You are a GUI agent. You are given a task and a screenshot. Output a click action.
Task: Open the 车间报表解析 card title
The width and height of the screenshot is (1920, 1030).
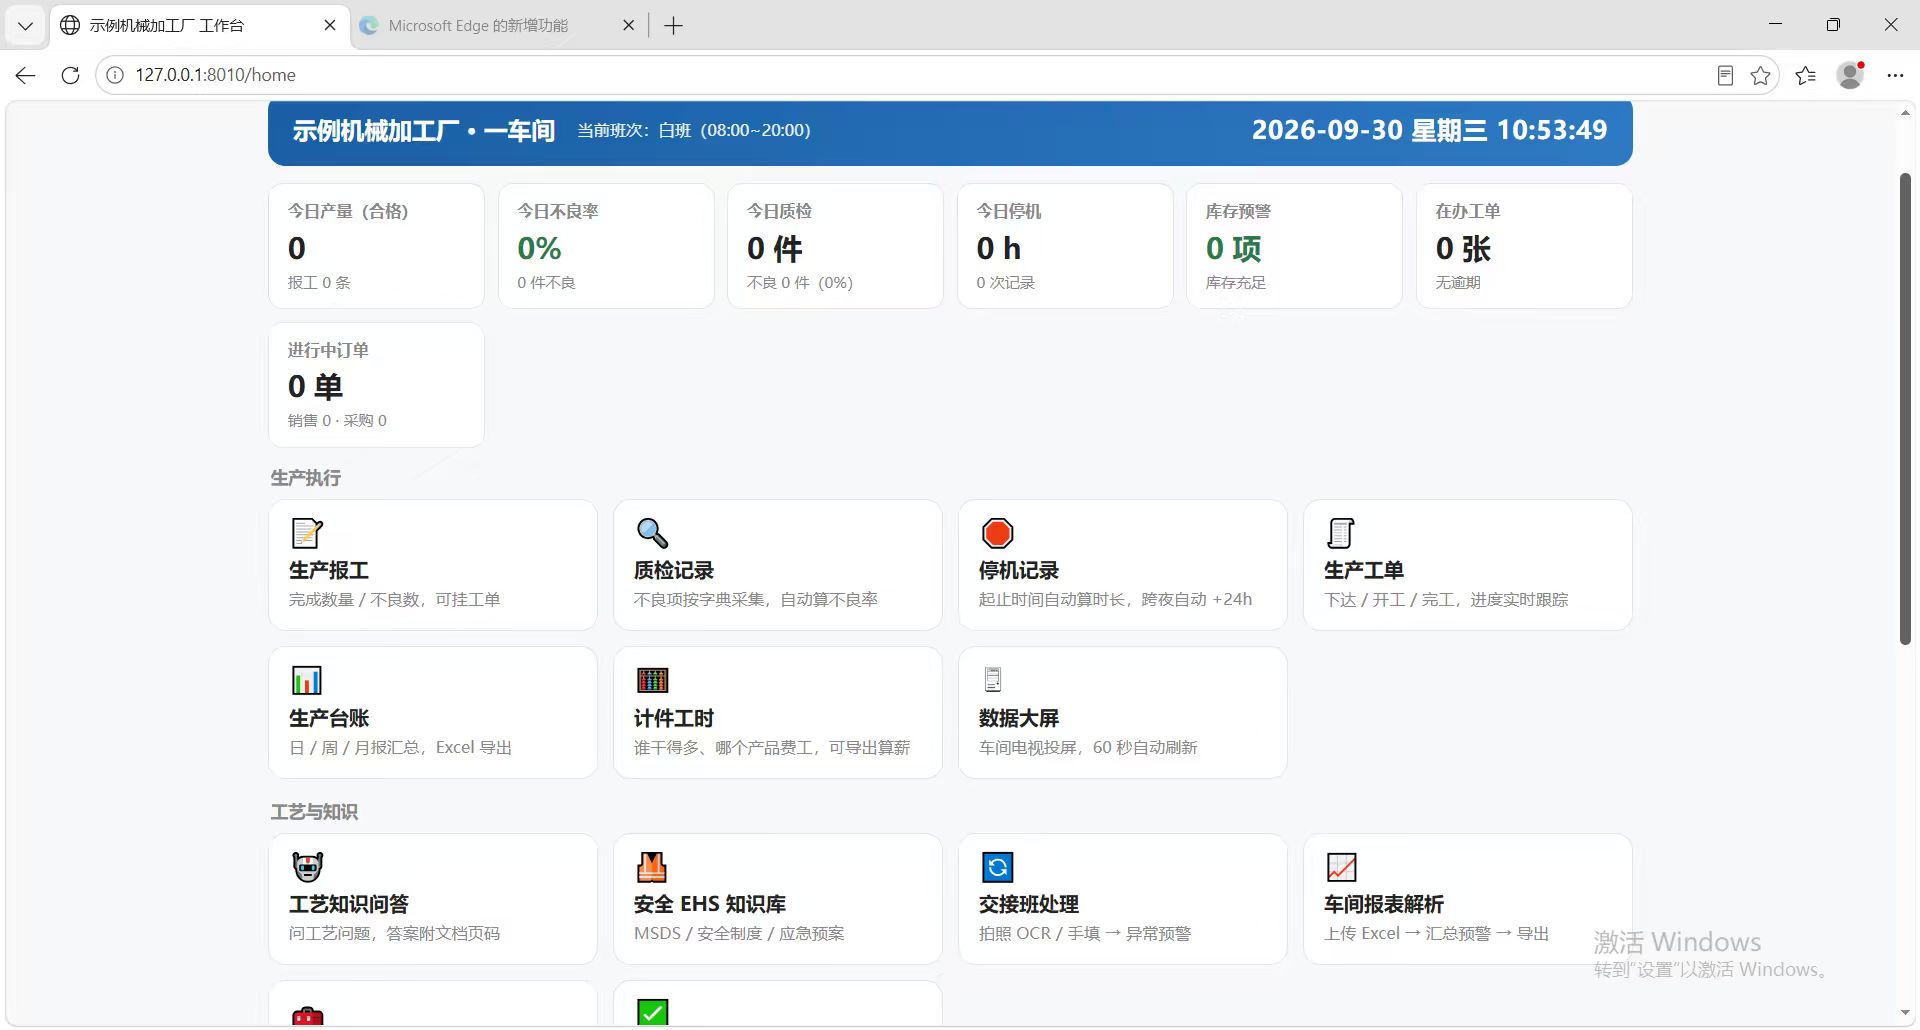point(1384,904)
